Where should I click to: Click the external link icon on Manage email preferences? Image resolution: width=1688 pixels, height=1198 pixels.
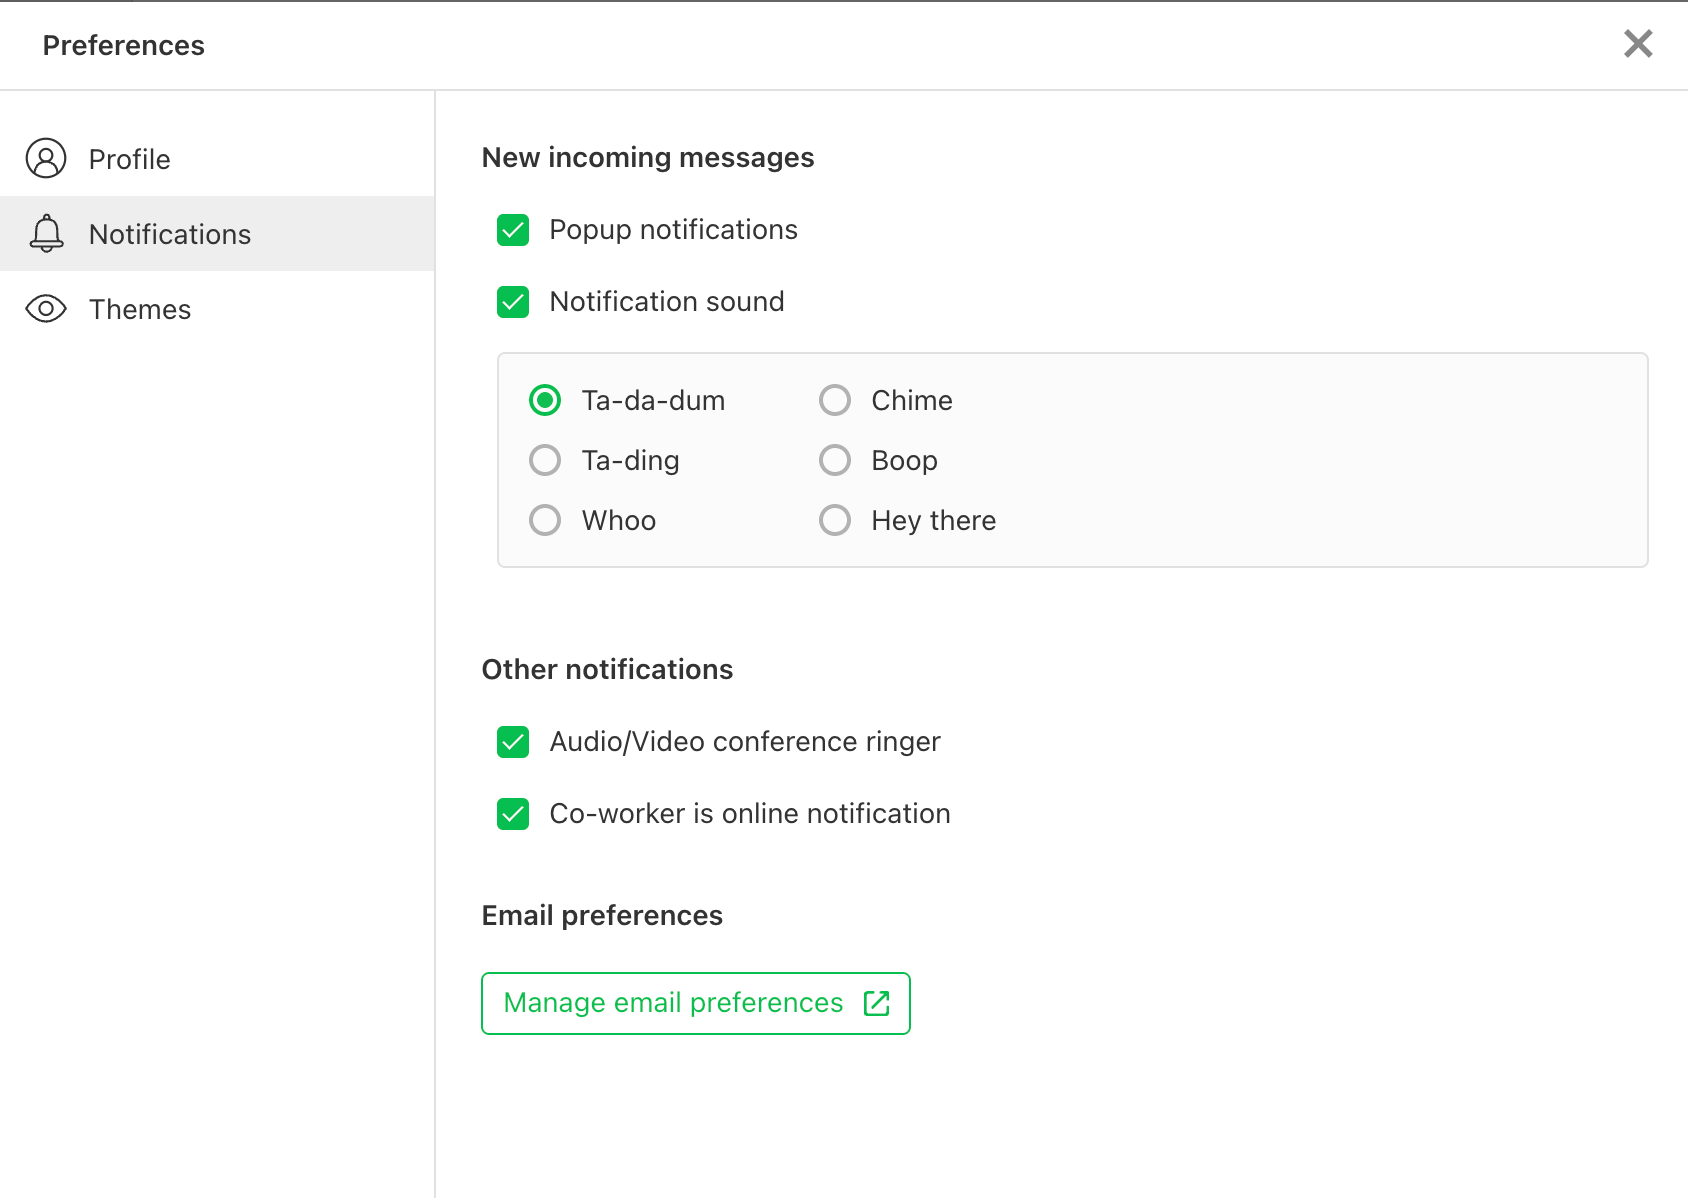(877, 1003)
